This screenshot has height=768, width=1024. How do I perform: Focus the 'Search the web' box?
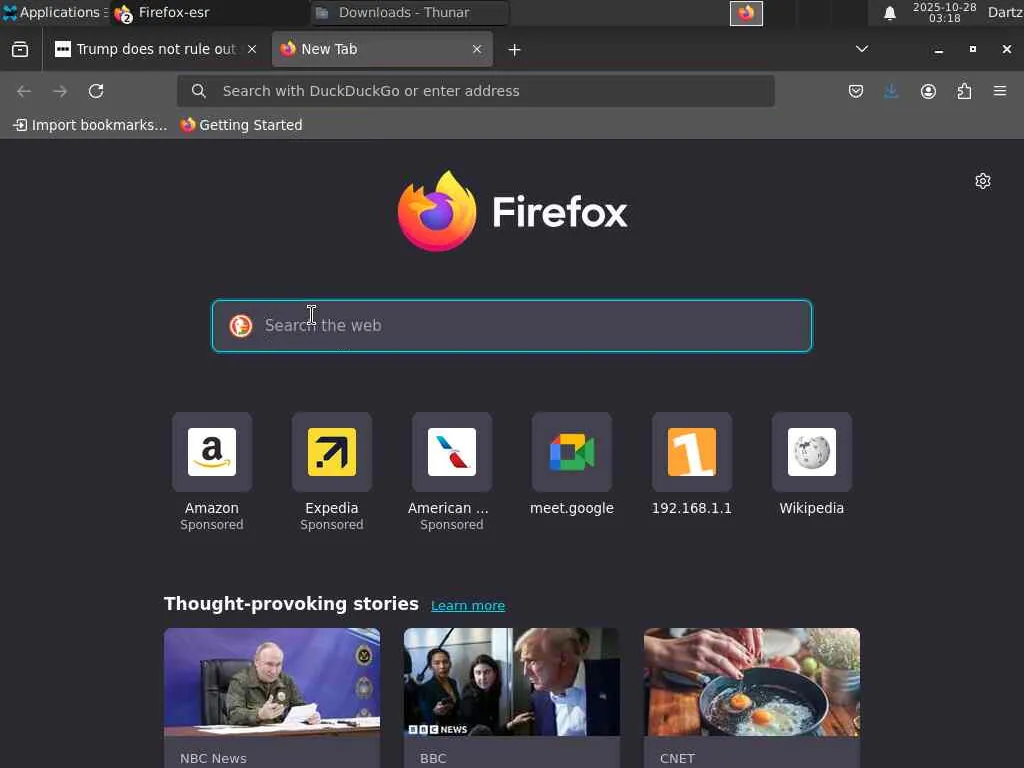coord(512,325)
